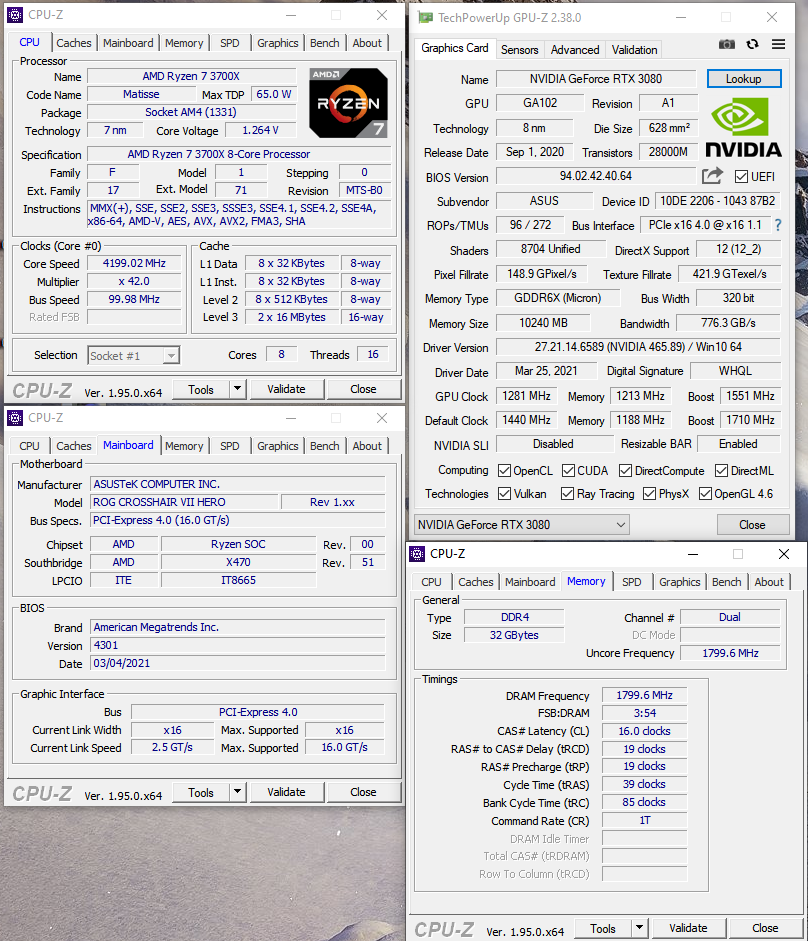The height and width of the screenshot is (941, 808).
Task: Click the Bus Interface question mark icon
Action: (x=778, y=225)
